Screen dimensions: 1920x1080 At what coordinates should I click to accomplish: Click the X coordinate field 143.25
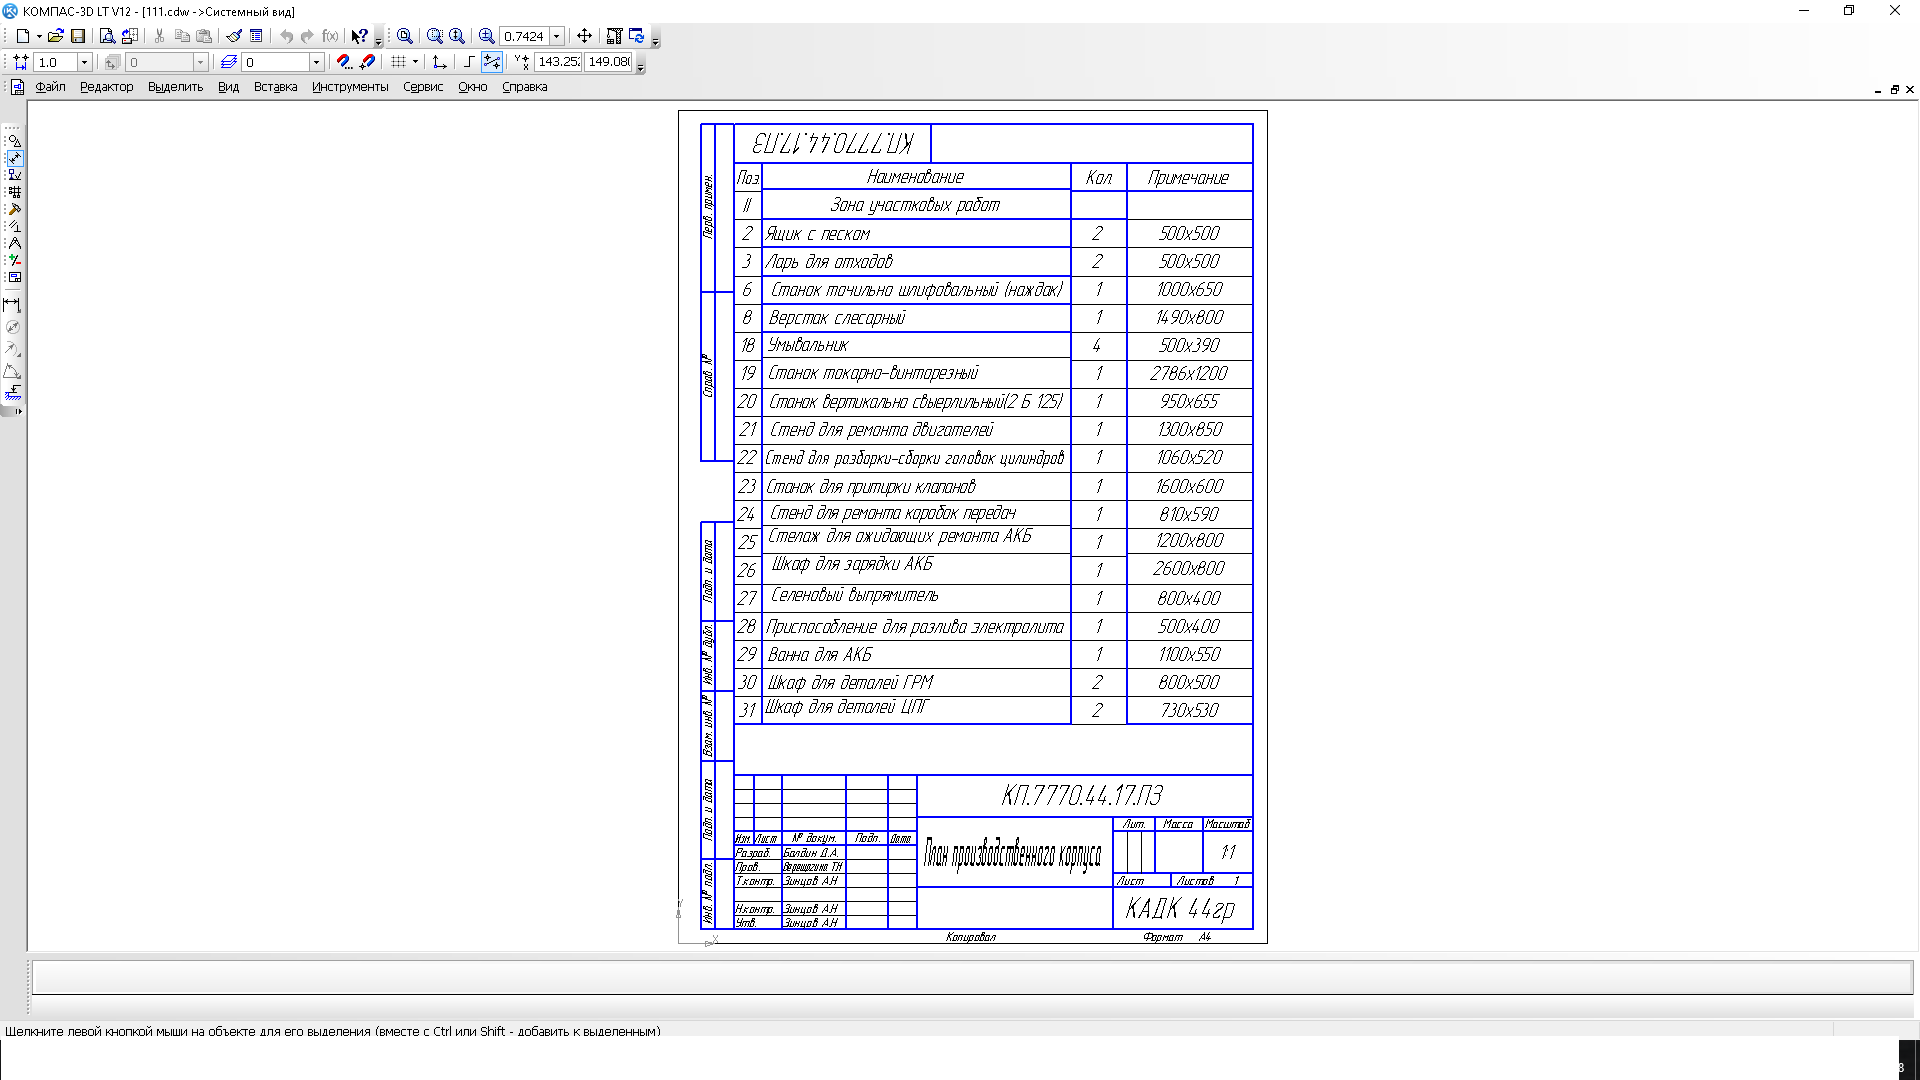click(x=558, y=62)
